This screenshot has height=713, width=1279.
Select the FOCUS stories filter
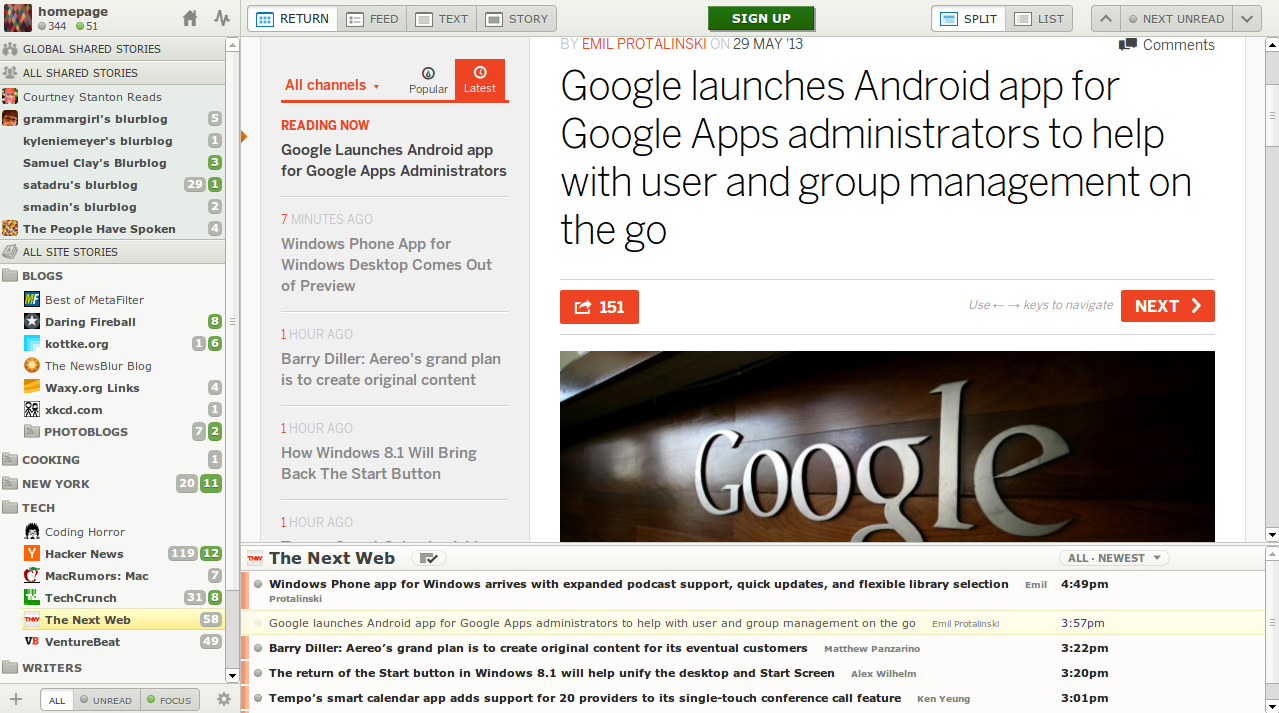(170, 700)
